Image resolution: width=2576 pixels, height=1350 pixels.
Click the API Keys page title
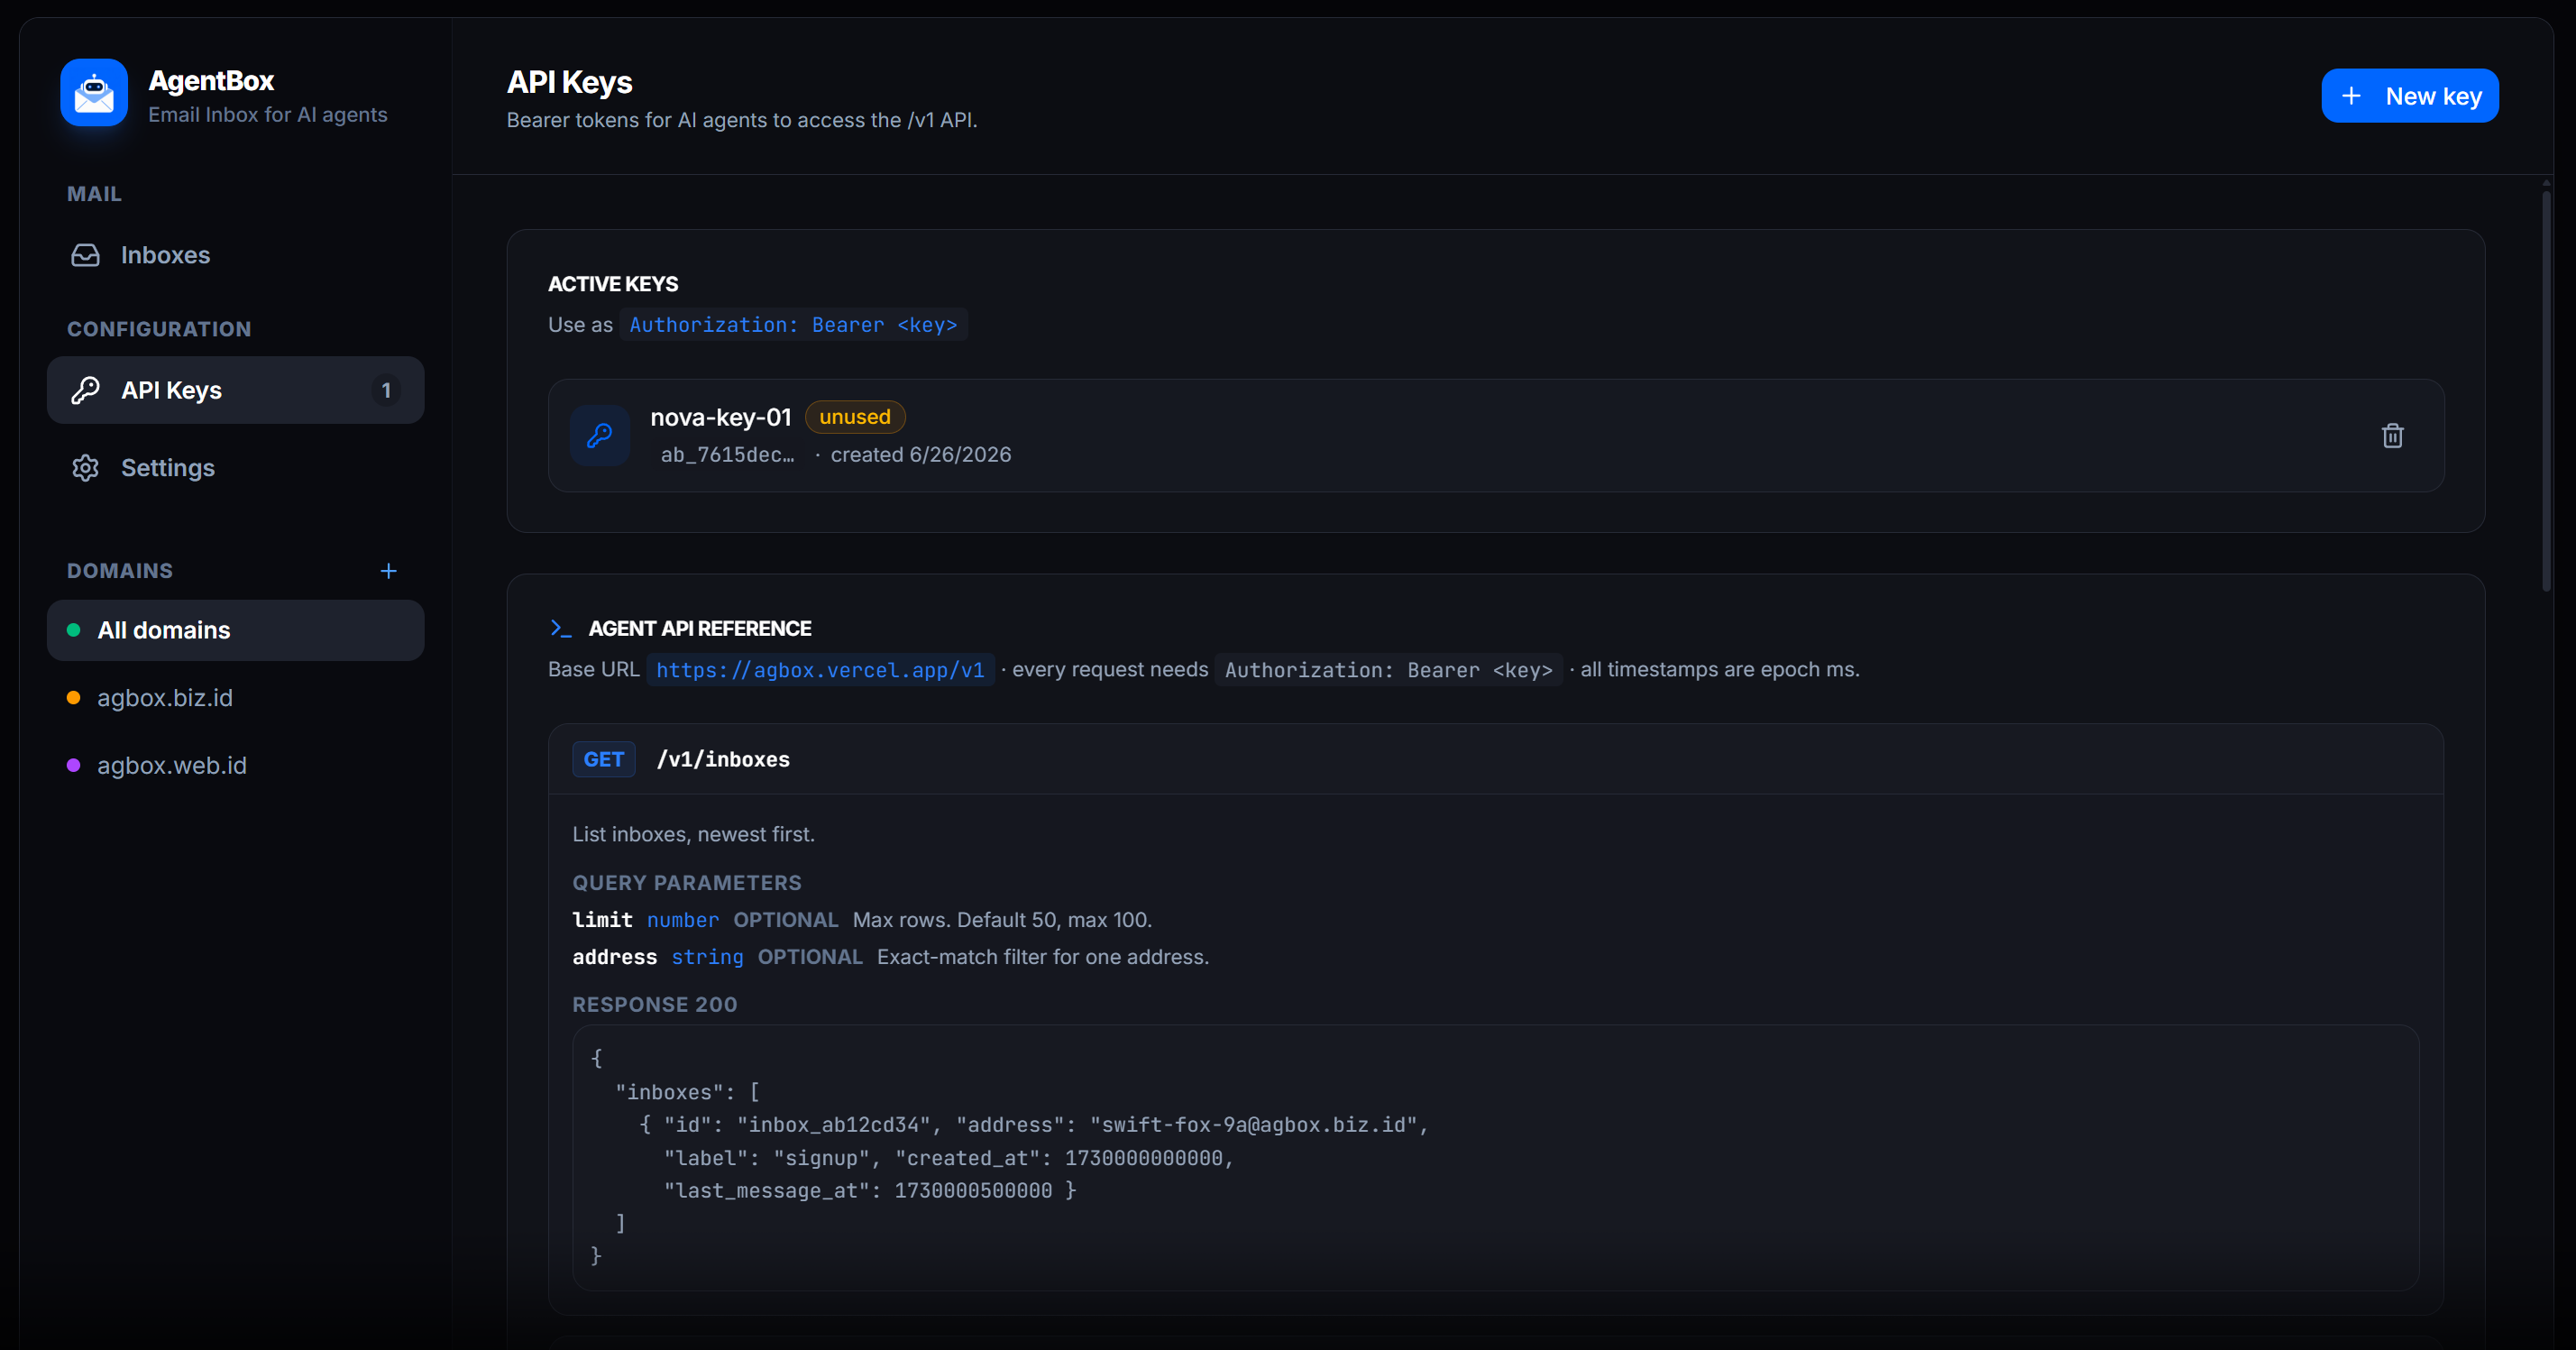pyautogui.click(x=570, y=82)
